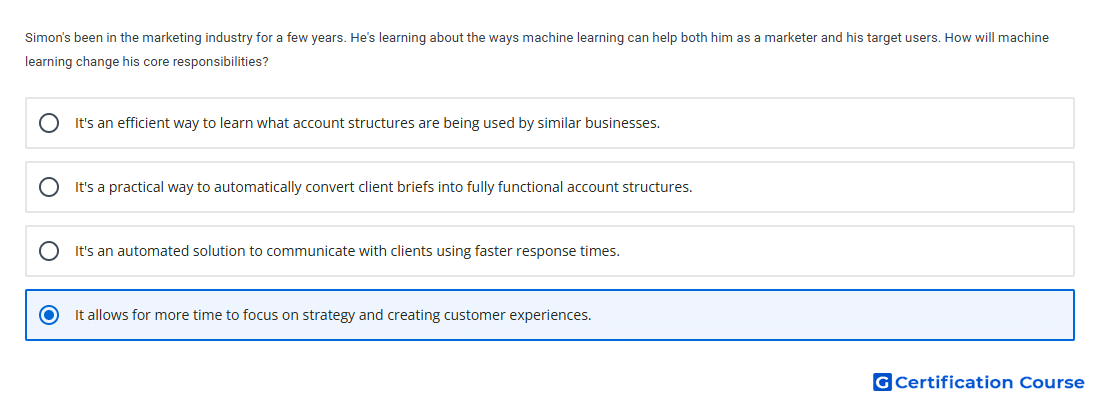Click the second answer option card about account structures

click(550, 187)
